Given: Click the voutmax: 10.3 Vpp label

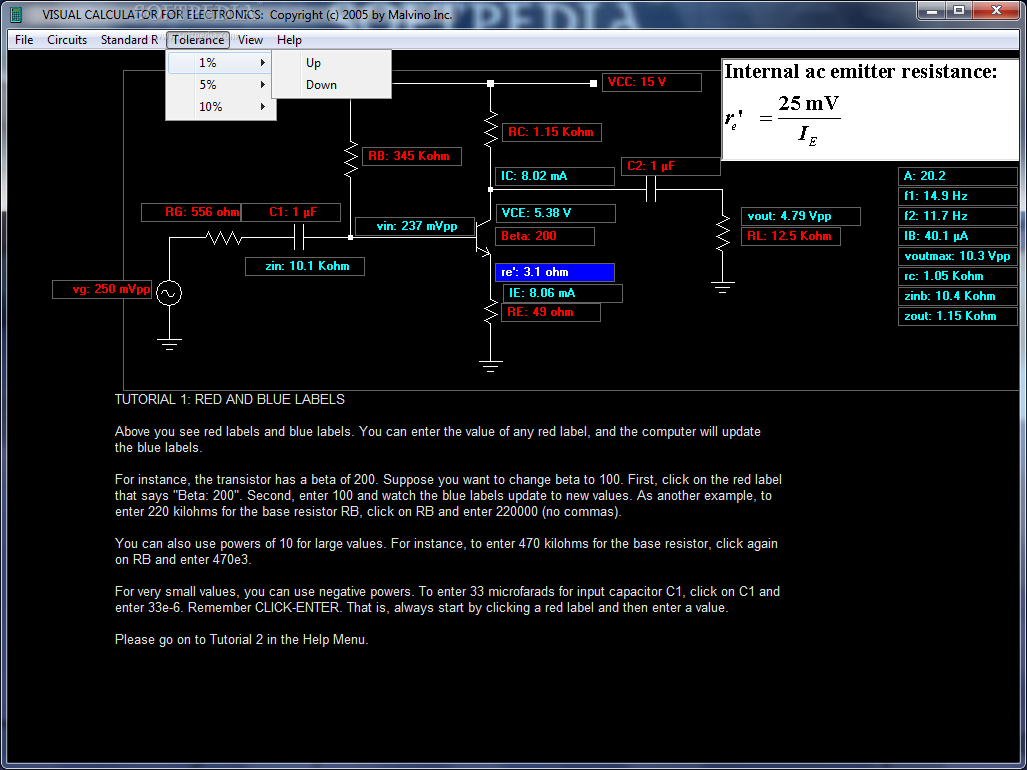Looking at the screenshot, I should pos(958,256).
